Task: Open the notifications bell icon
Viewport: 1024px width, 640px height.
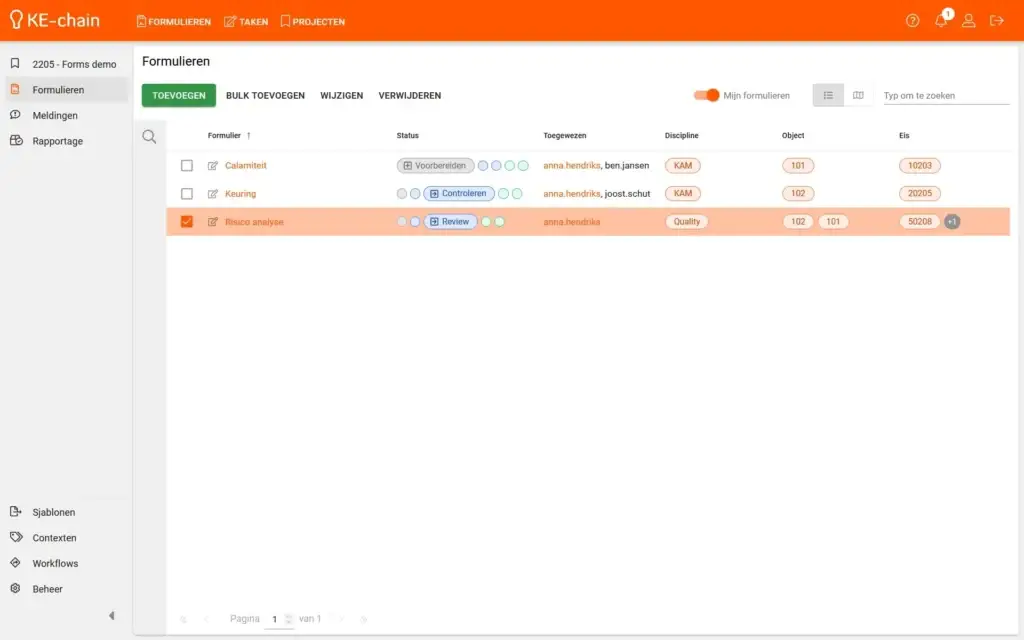Action: [x=940, y=21]
